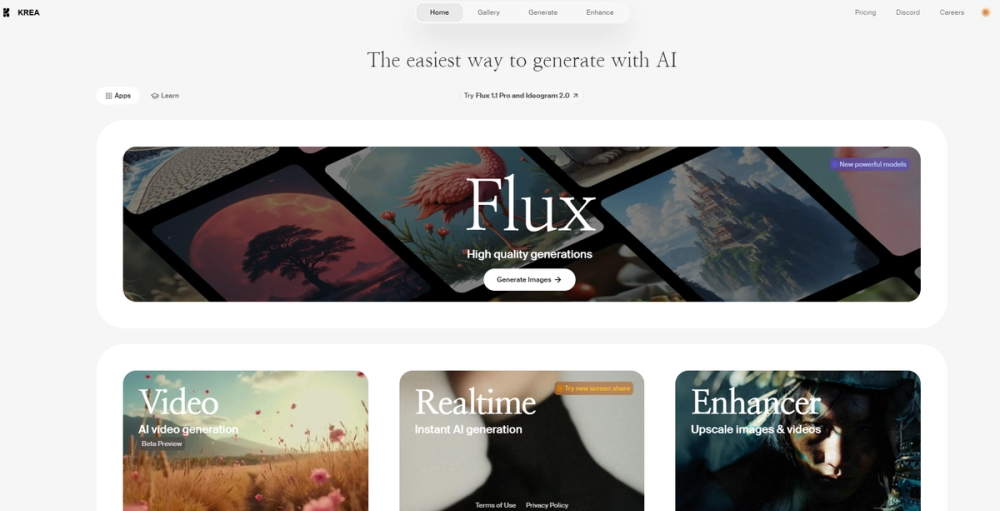Viewport: 1000px width, 511px height.
Task: Click the arrow in Generate Images button
Action: (558, 279)
